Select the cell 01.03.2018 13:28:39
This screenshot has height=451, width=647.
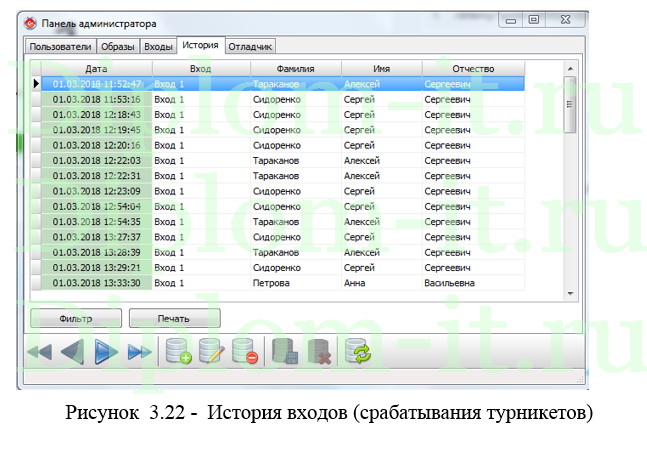(97, 252)
